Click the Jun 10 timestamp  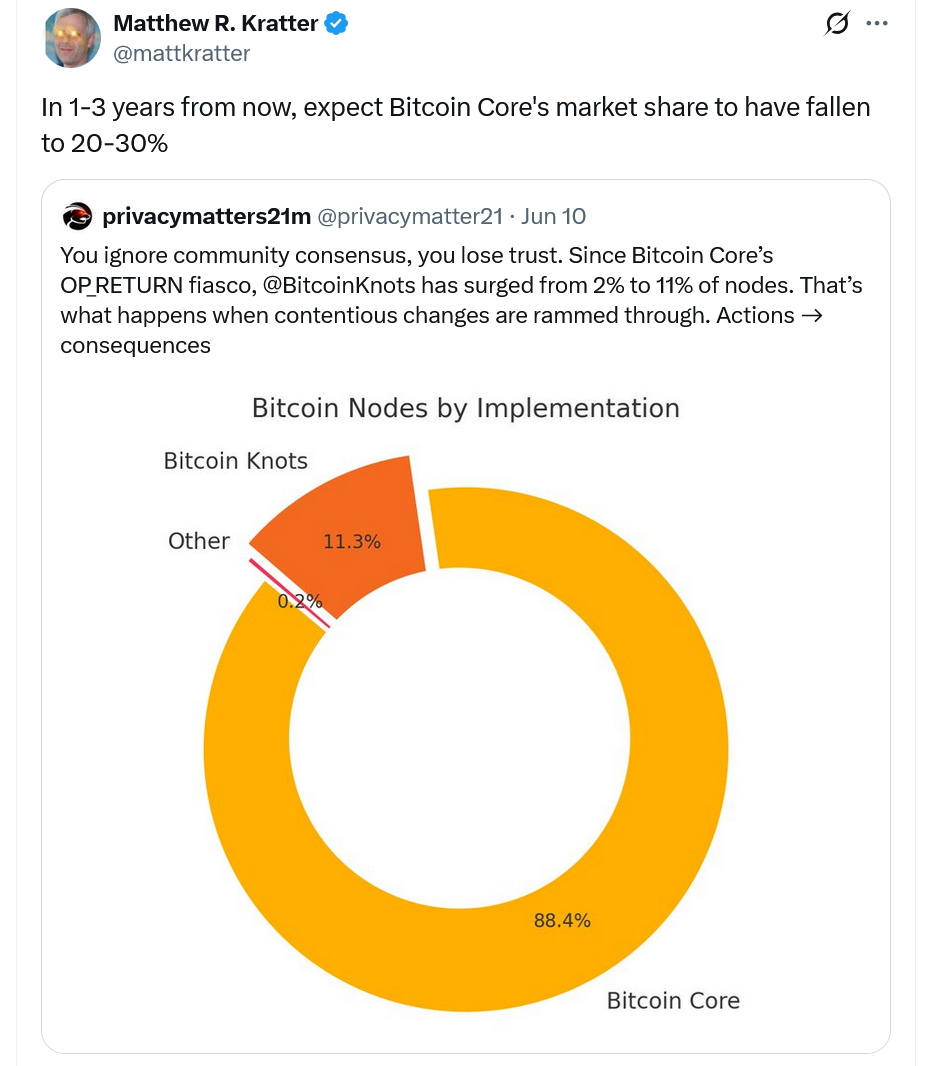tap(554, 216)
